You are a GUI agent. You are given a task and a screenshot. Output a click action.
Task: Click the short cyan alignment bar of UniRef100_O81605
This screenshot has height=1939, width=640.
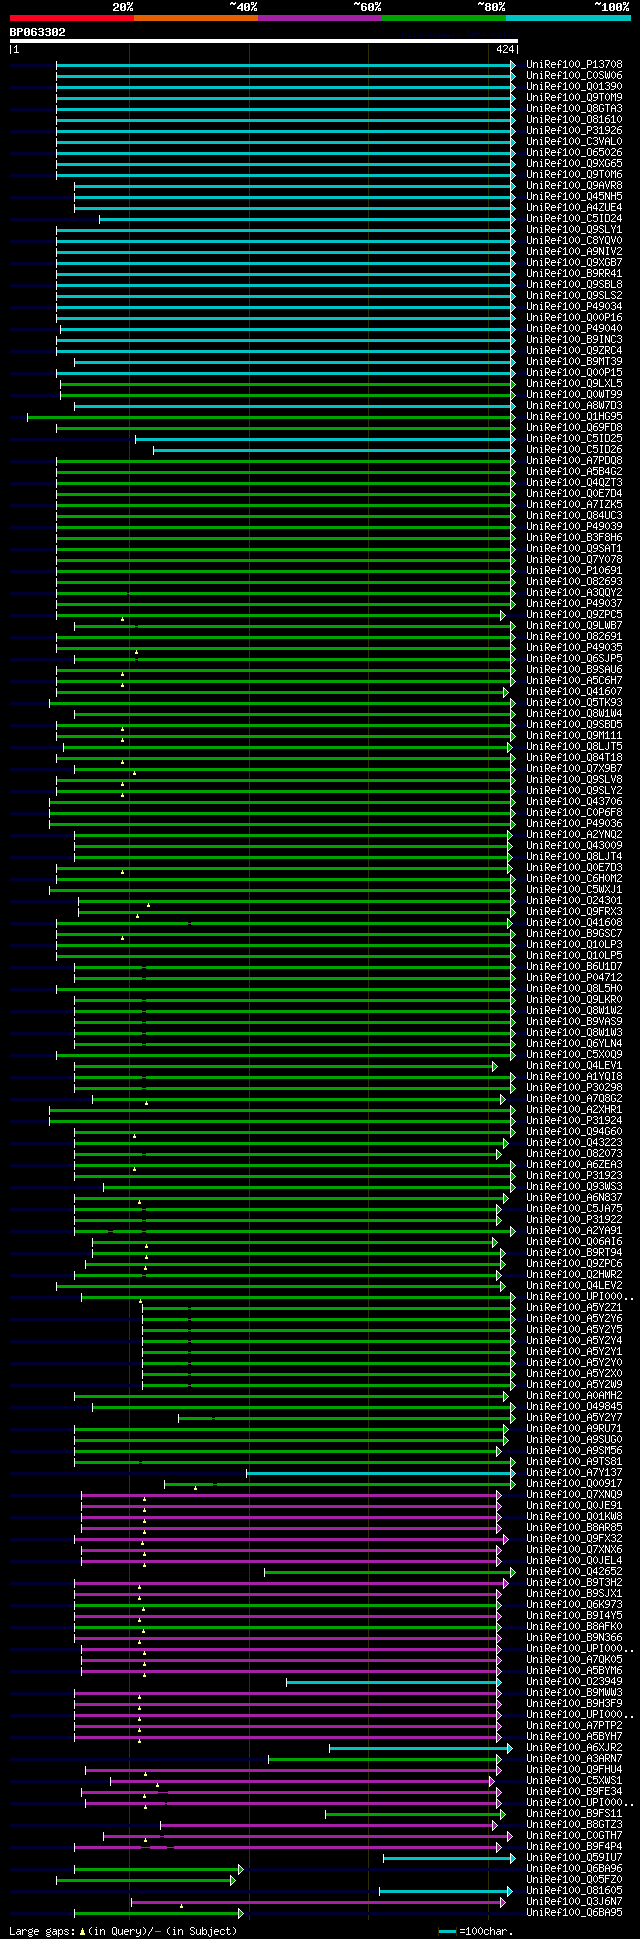click(446, 1891)
